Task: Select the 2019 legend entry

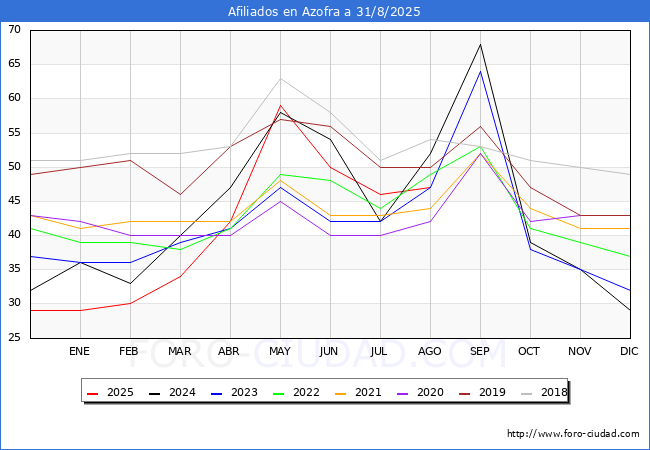Action: 484,392
